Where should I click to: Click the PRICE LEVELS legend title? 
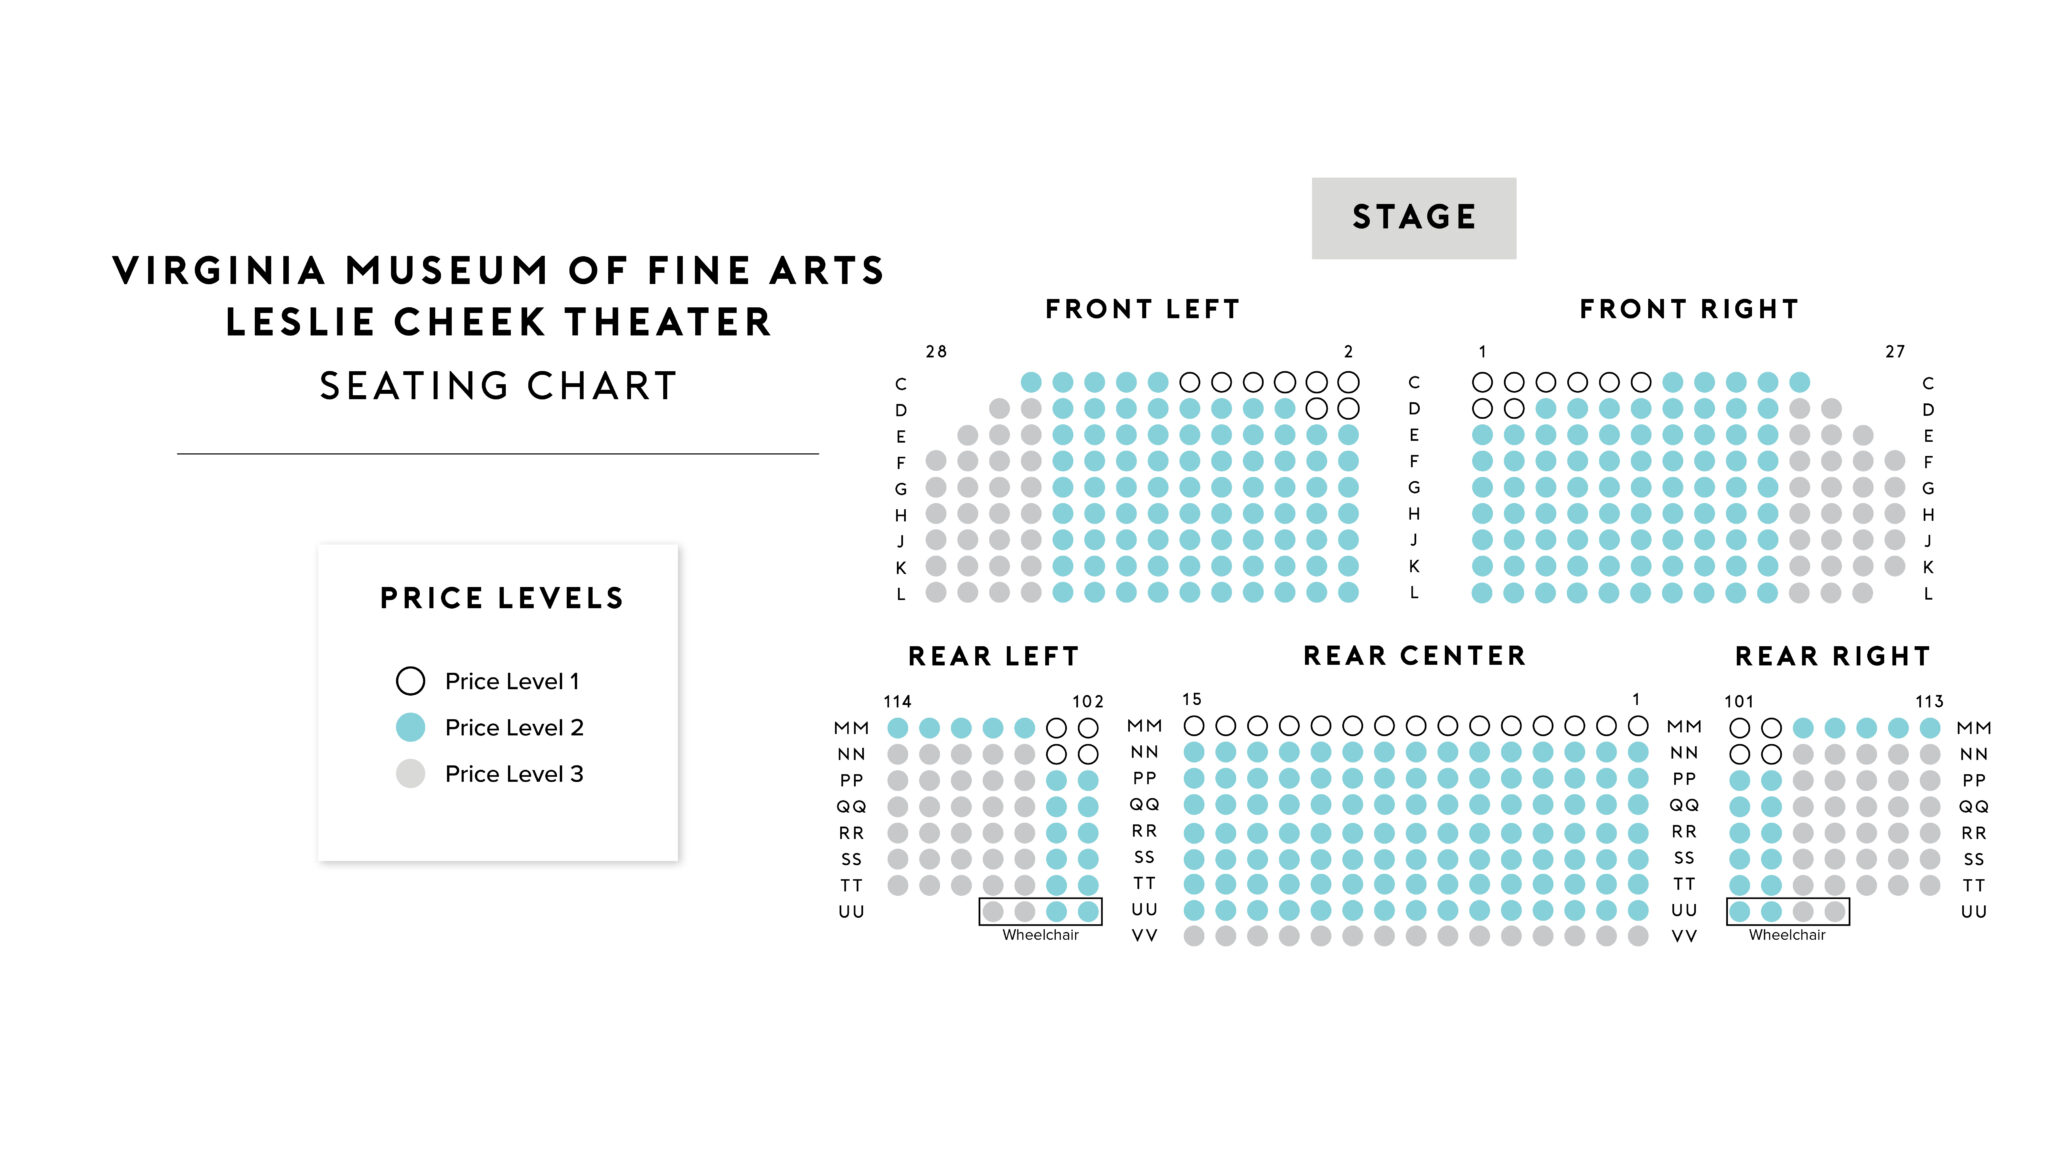click(x=502, y=598)
